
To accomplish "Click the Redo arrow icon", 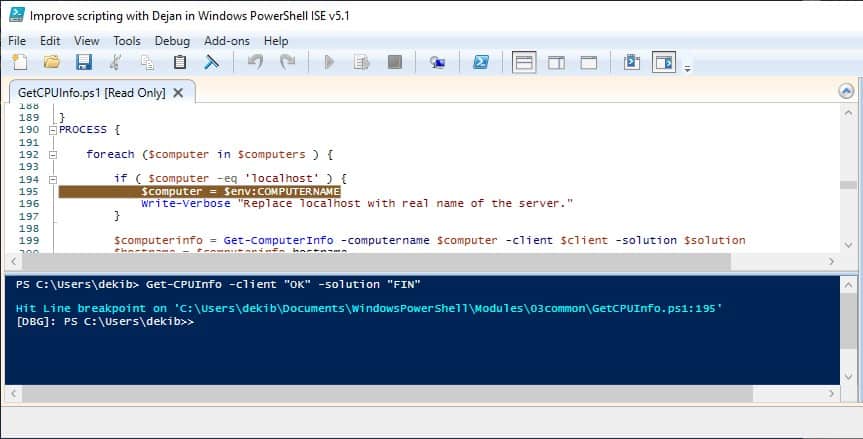I will pos(287,62).
